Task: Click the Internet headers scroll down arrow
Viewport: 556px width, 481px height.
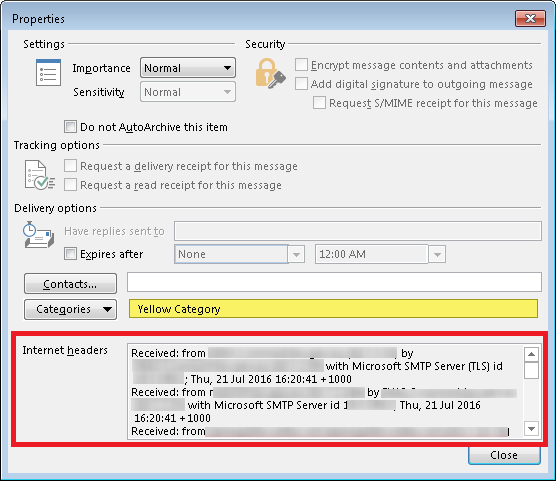Action: [x=531, y=429]
